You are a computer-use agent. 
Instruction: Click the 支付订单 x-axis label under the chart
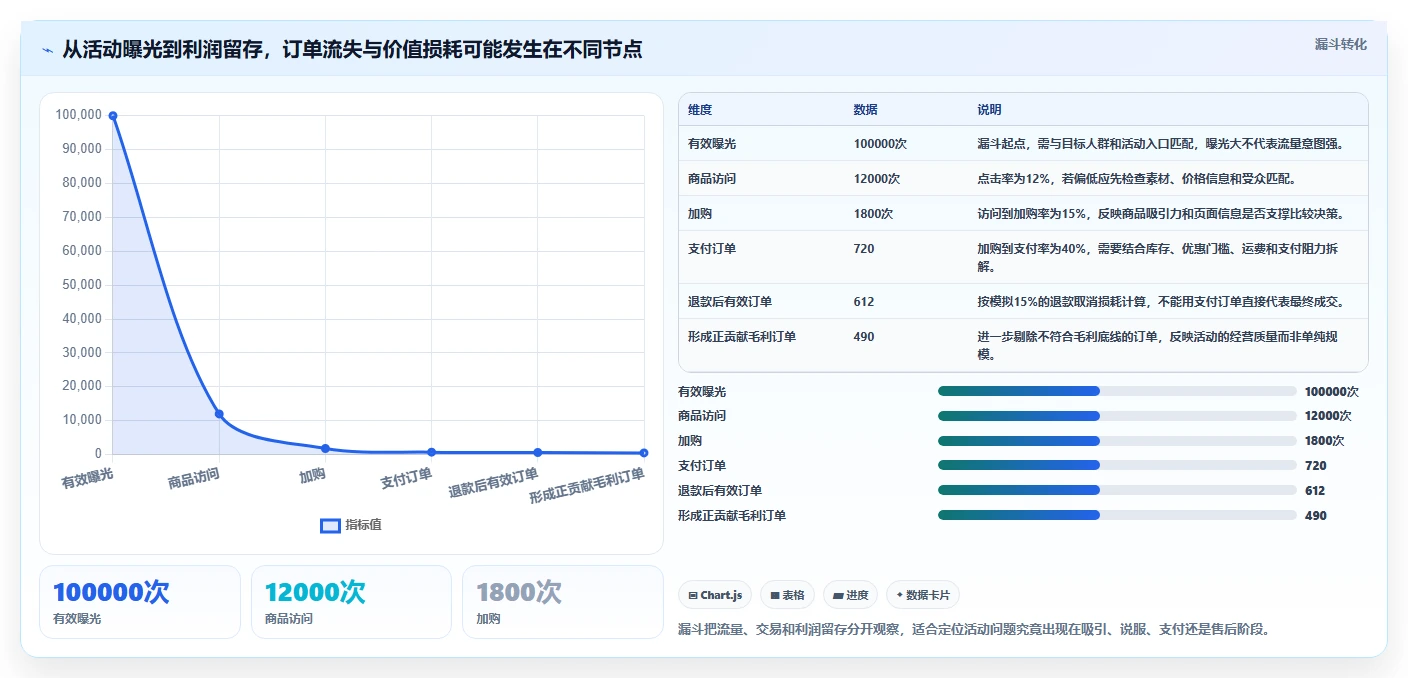pyautogui.click(x=406, y=478)
